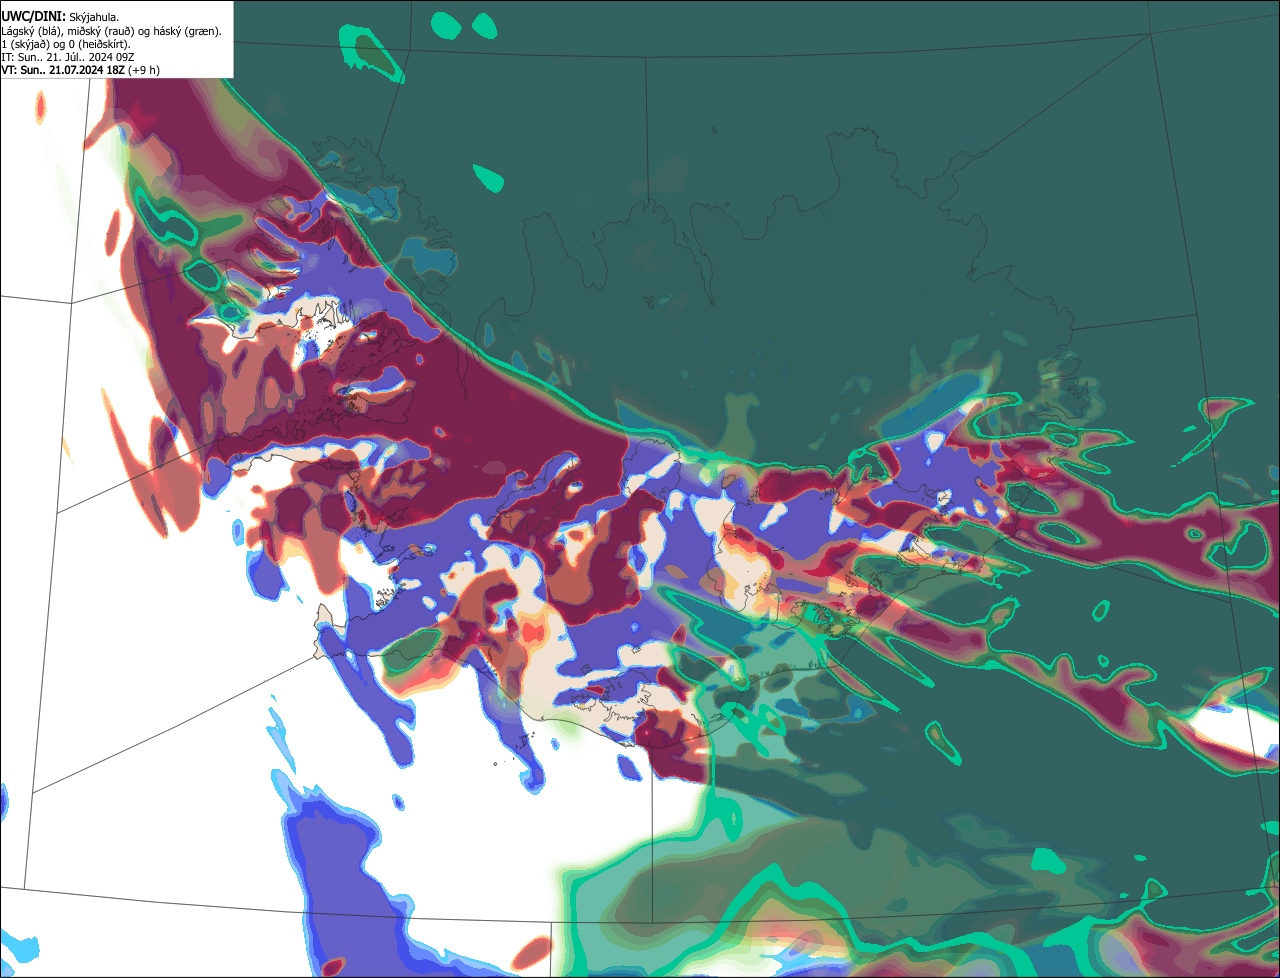
Task: Click the "Lágský (blá), miðský (rauð)" legend line
Action: (x=112, y=31)
